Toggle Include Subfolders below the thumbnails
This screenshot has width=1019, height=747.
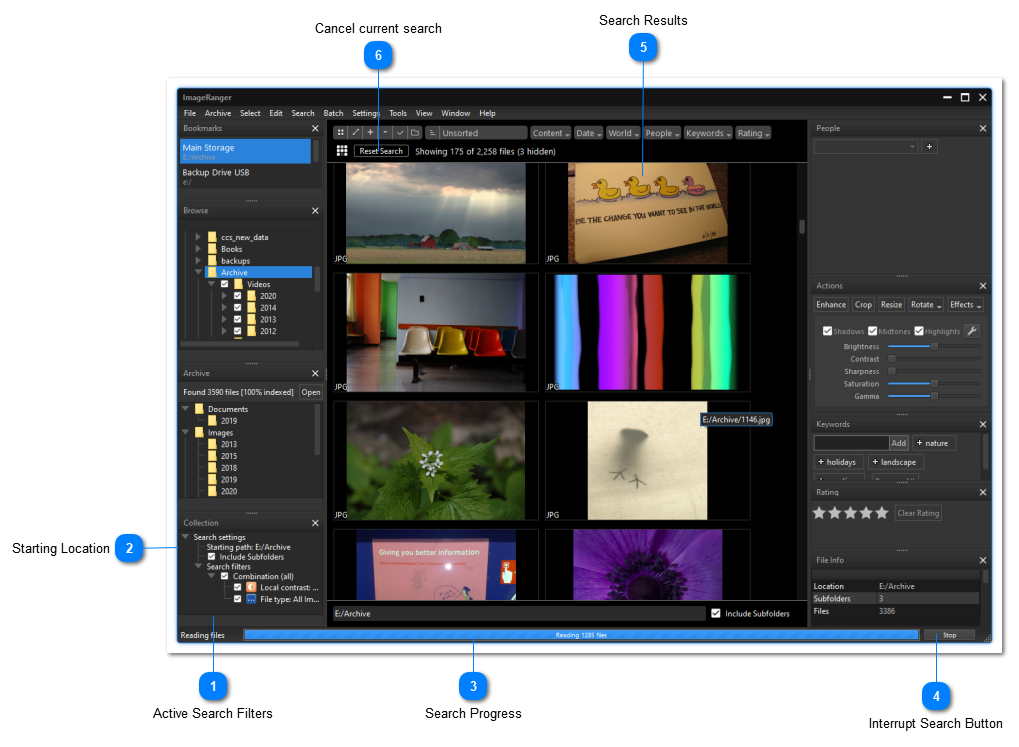pyautogui.click(x=716, y=614)
